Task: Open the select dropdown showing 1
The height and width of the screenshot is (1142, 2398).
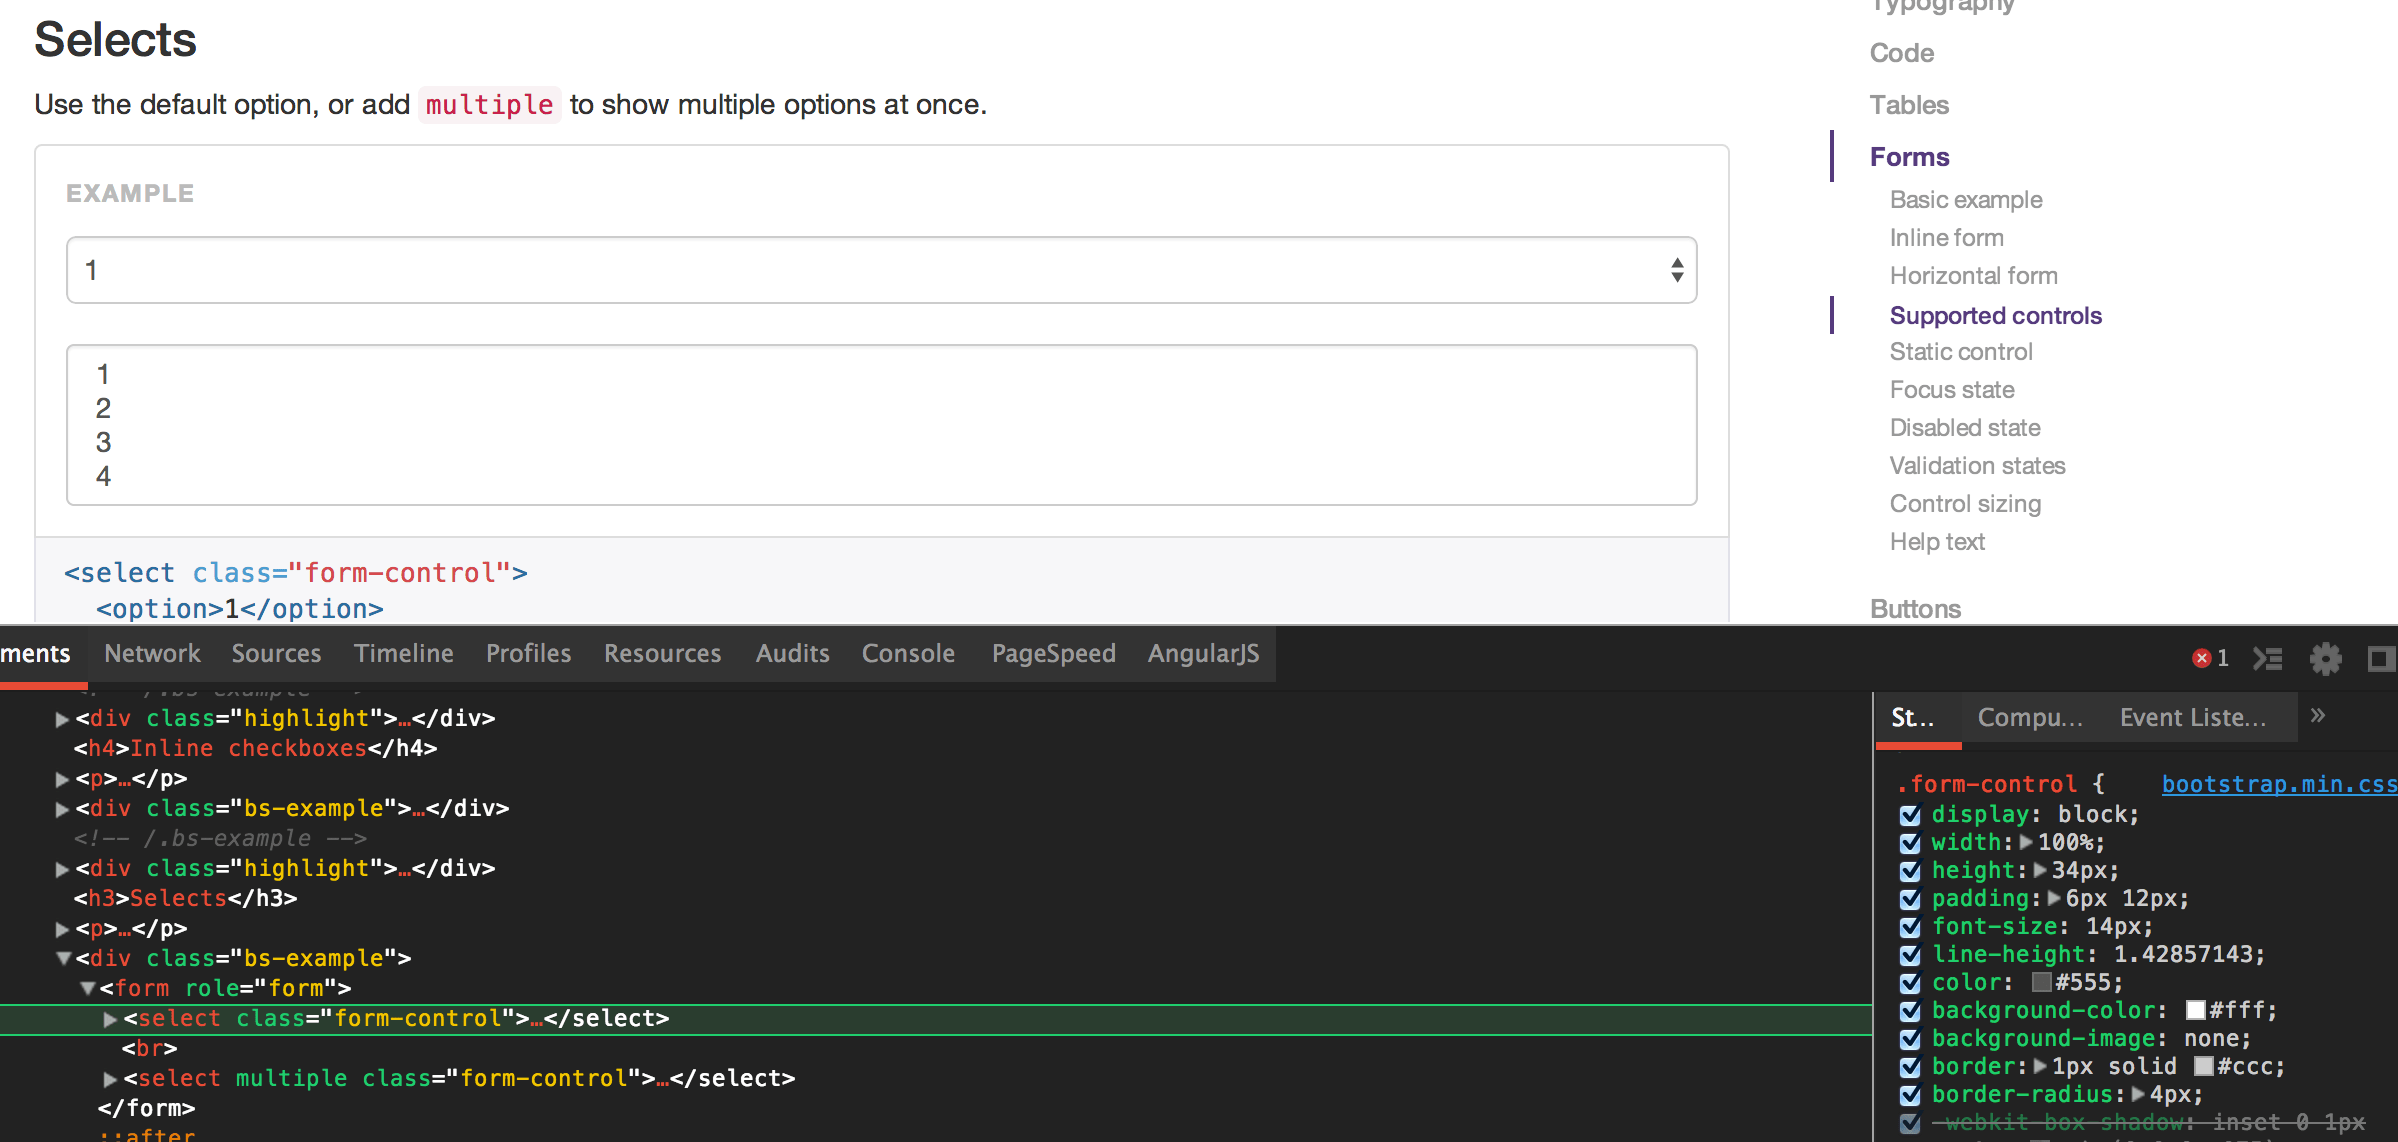Action: [881, 270]
